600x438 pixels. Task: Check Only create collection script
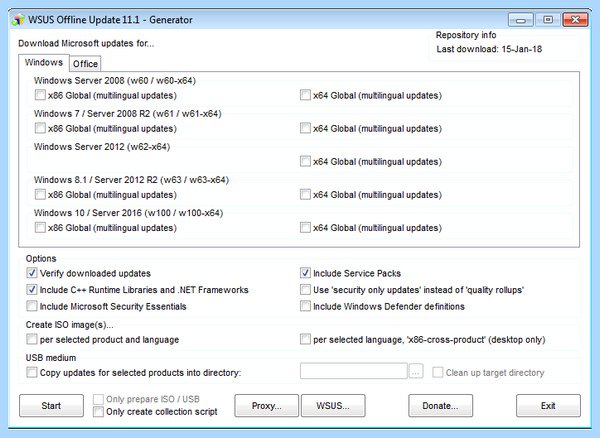98,412
